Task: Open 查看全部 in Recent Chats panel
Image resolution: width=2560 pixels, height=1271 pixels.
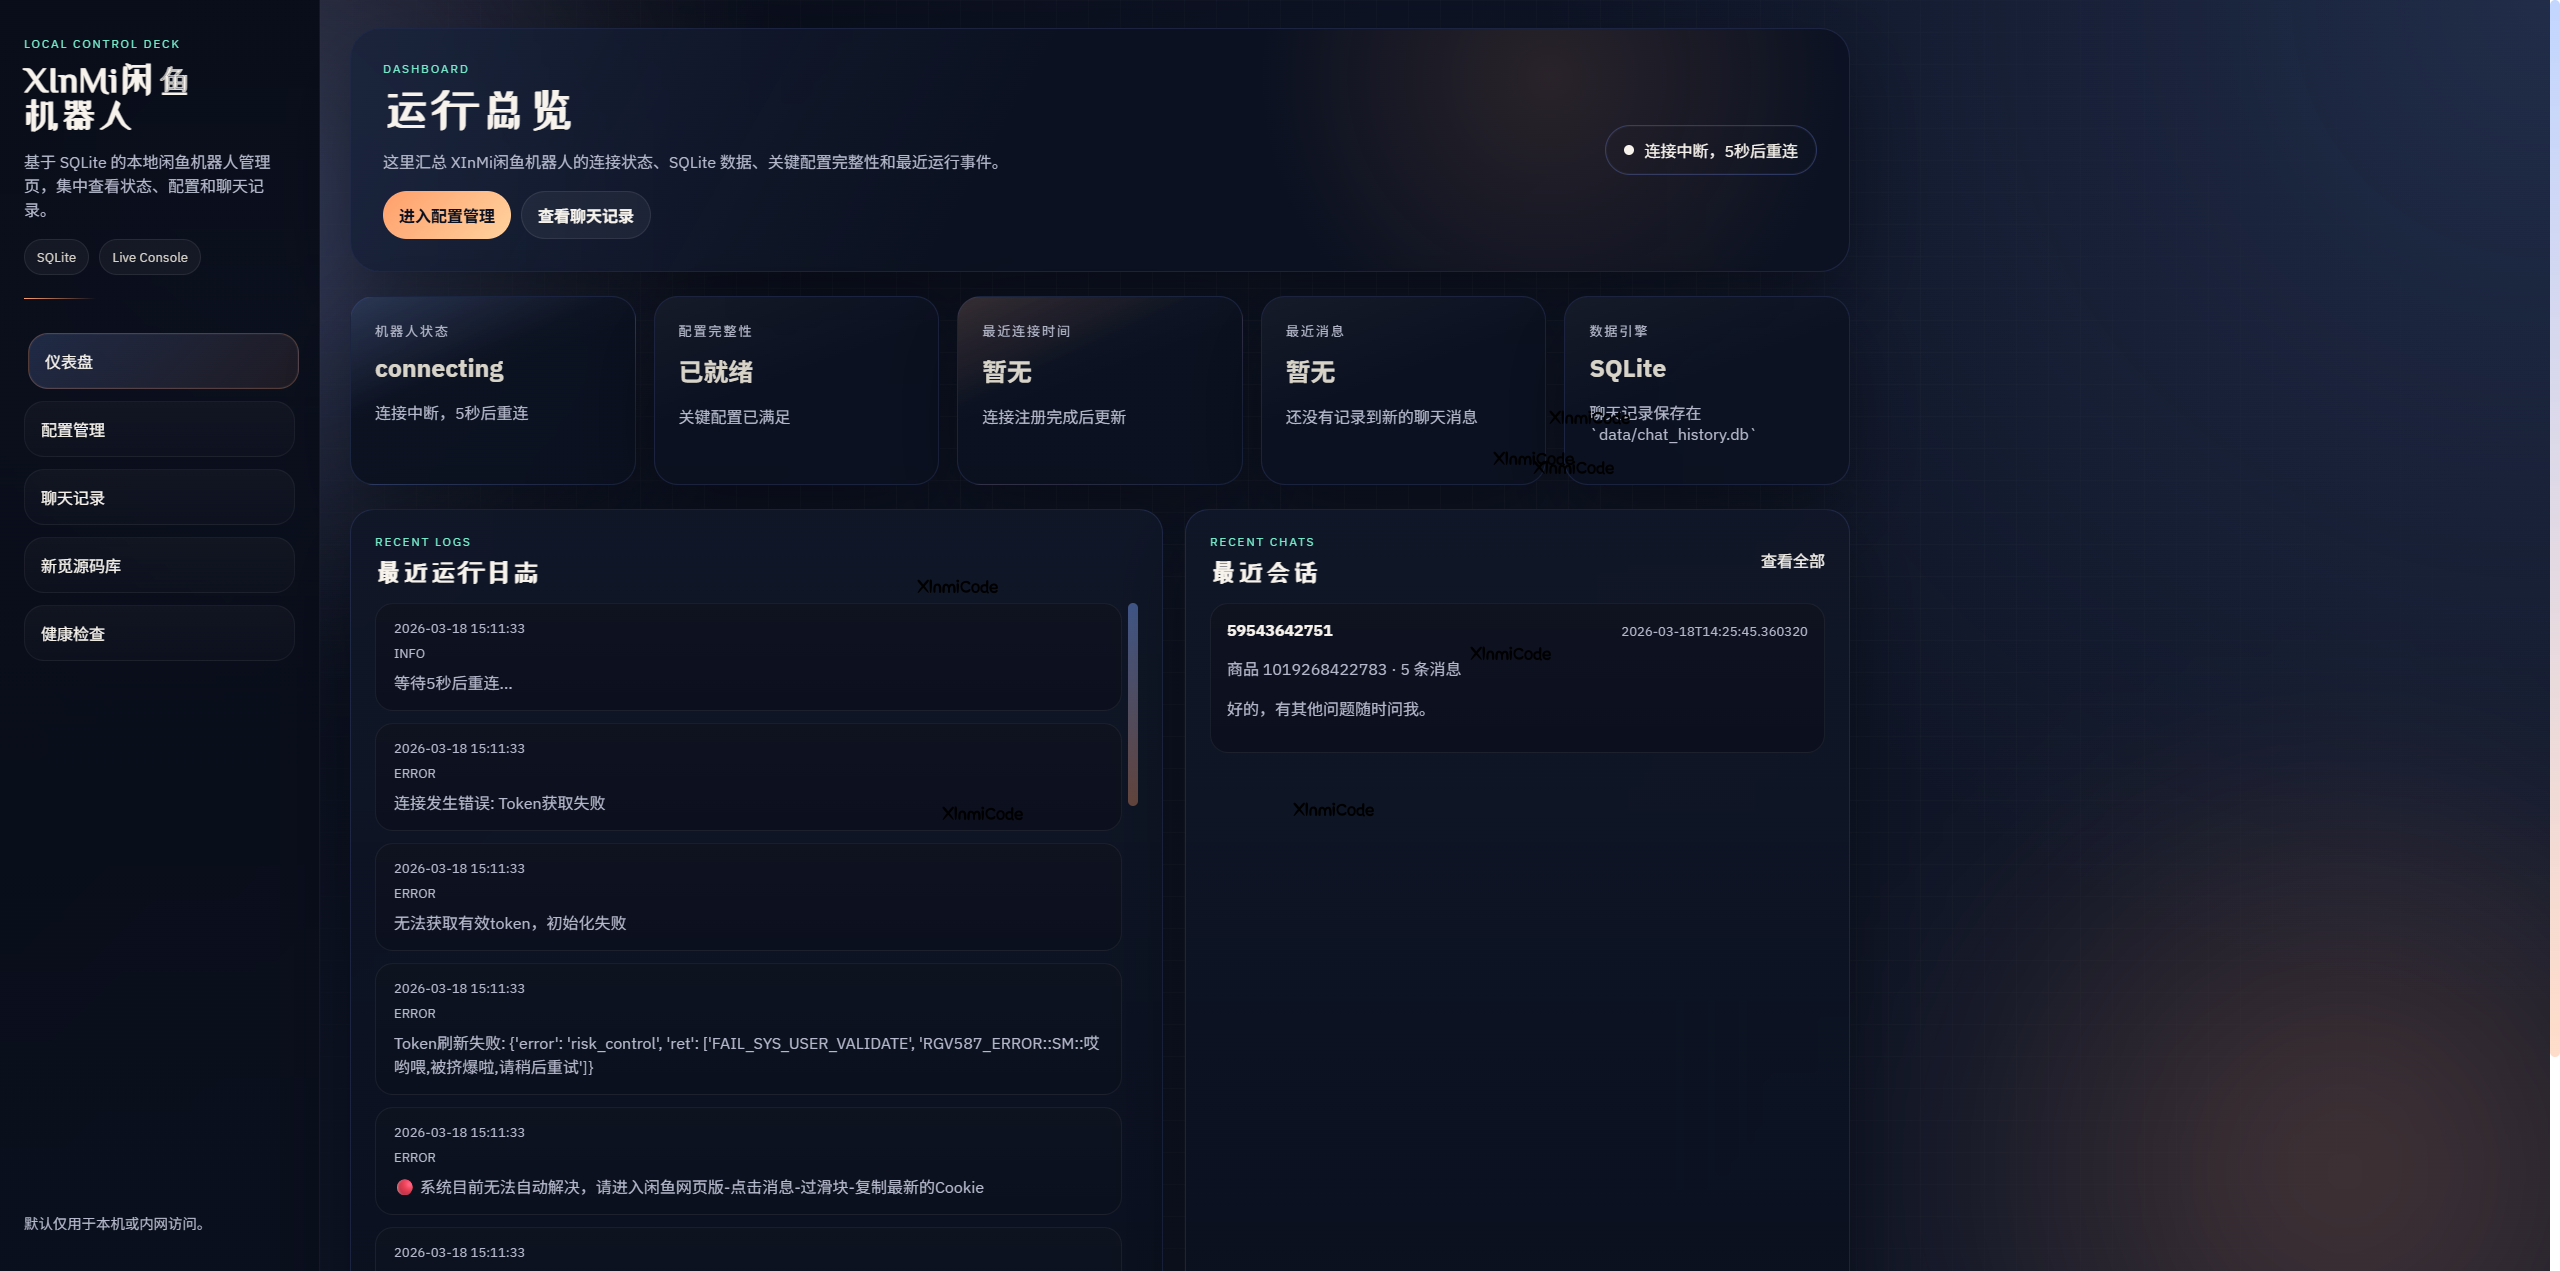Action: pos(1791,561)
